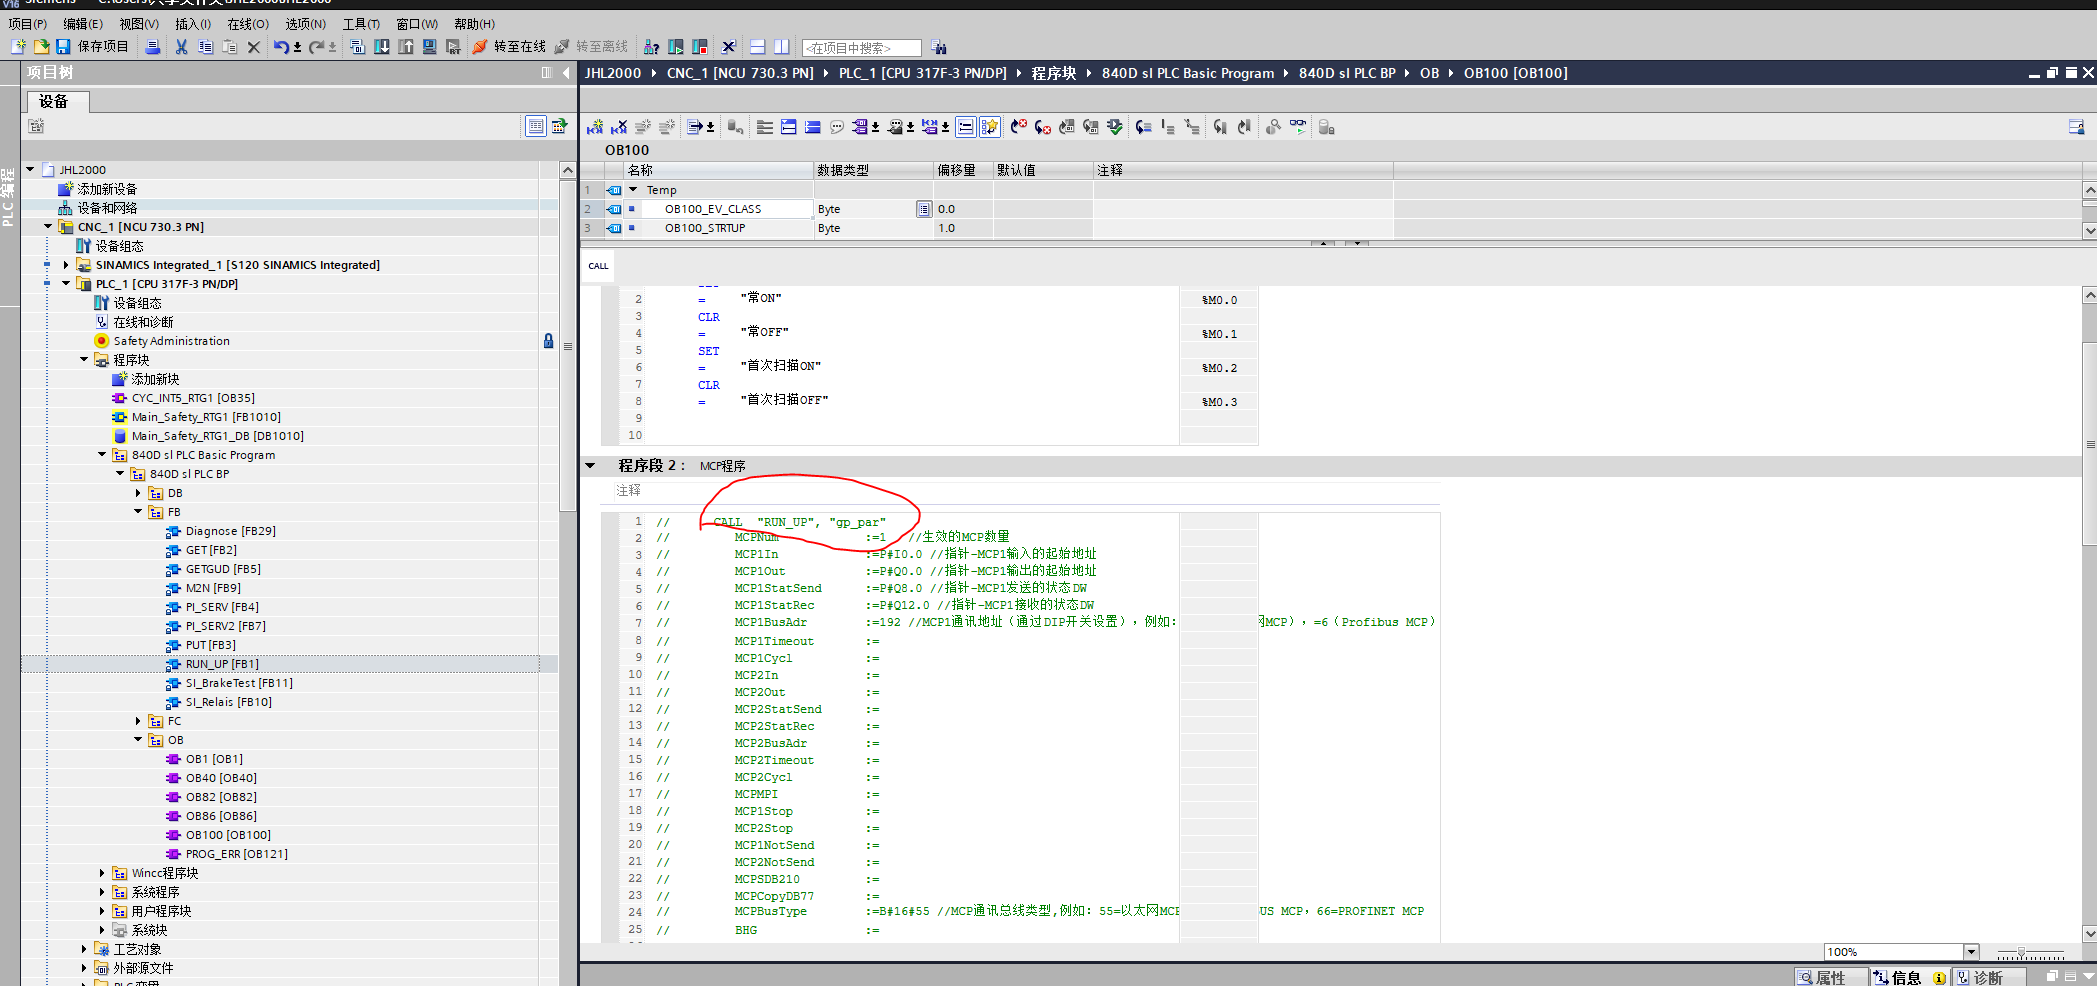2097x986 pixels.
Task: Click the Start simulation toolbar icon
Action: [x=676, y=46]
